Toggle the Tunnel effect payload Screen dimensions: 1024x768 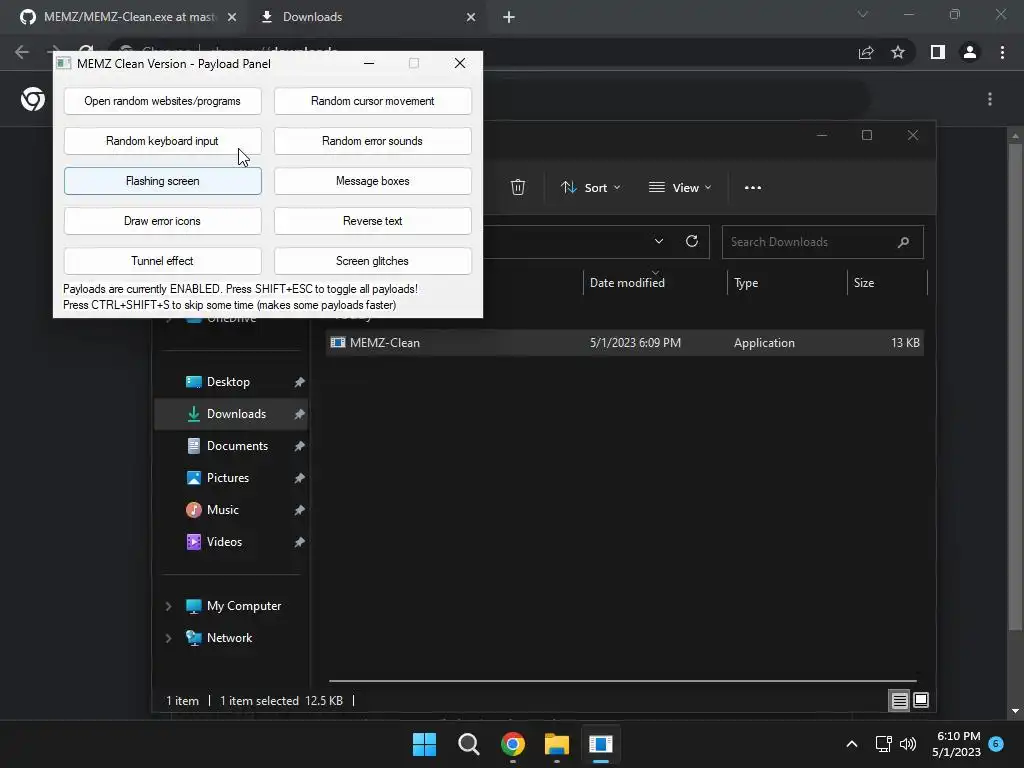pos(163,261)
